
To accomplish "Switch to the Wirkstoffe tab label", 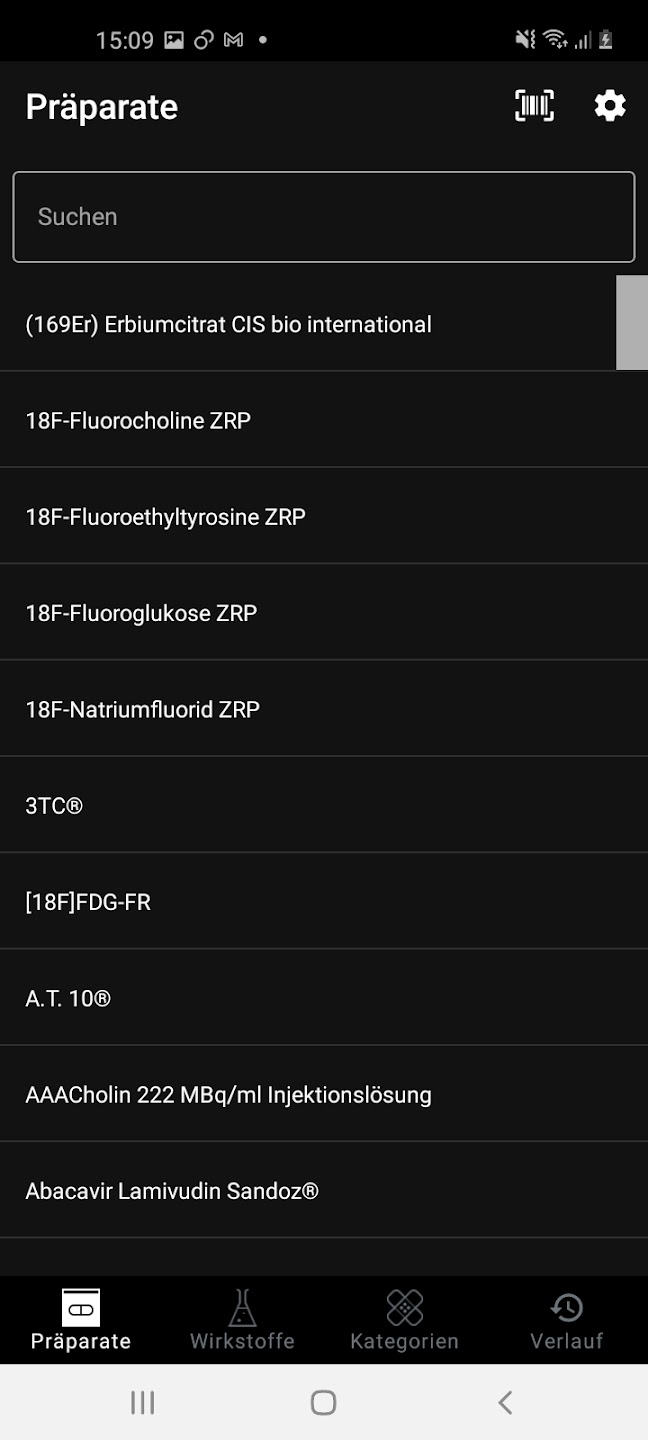I will [x=242, y=1341].
